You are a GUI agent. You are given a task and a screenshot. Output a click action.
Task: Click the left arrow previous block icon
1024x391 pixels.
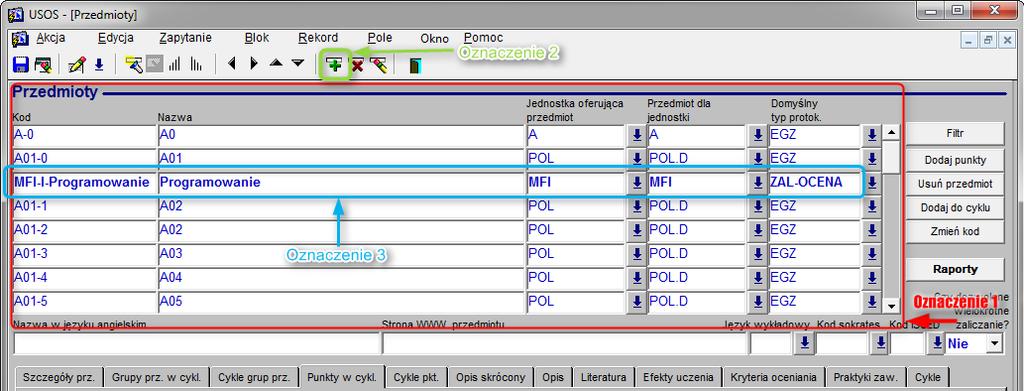pyautogui.click(x=231, y=64)
